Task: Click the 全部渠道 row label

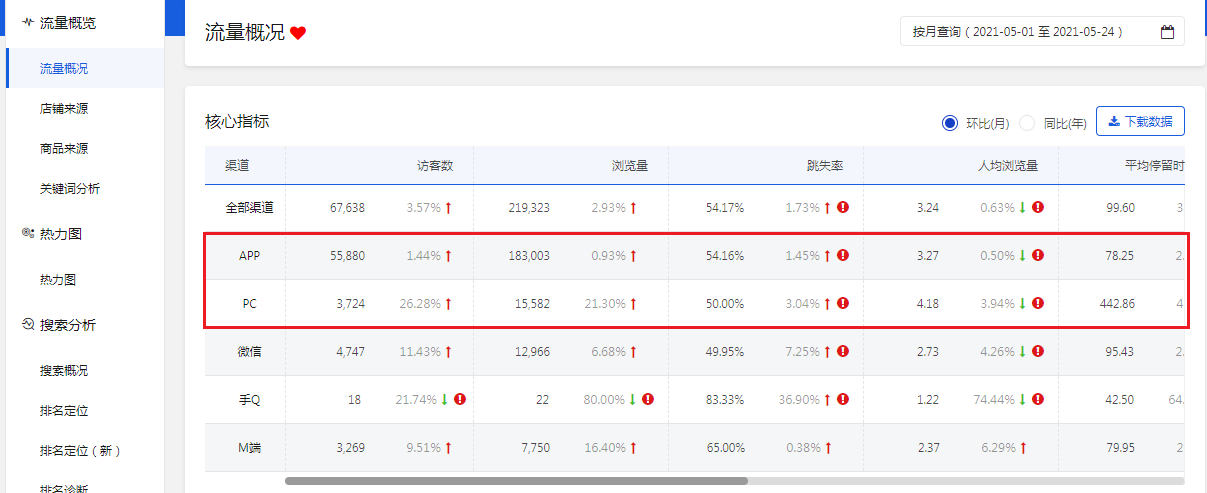Action: point(249,208)
